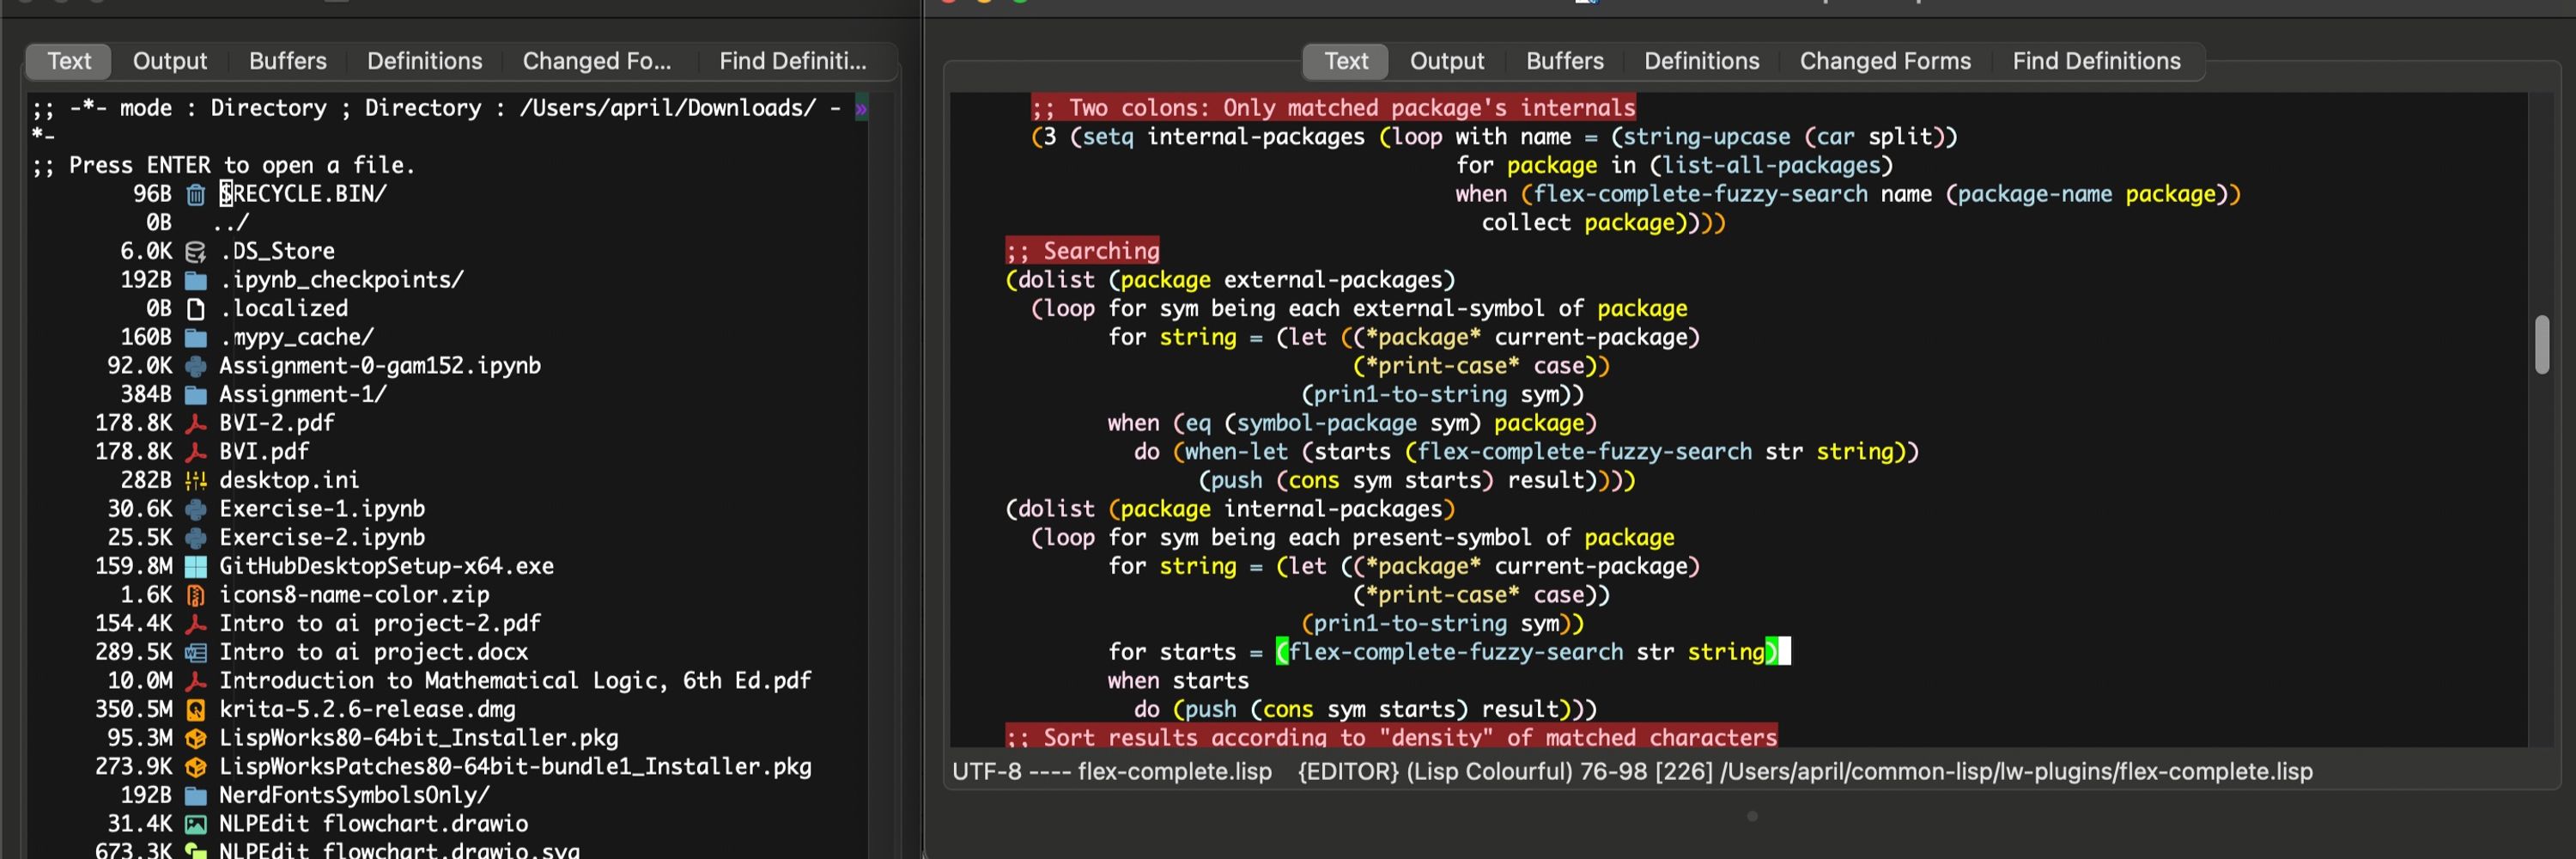Click the ';; Two colons' highlighted comment line
This screenshot has width=2576, height=859.
point(1334,108)
